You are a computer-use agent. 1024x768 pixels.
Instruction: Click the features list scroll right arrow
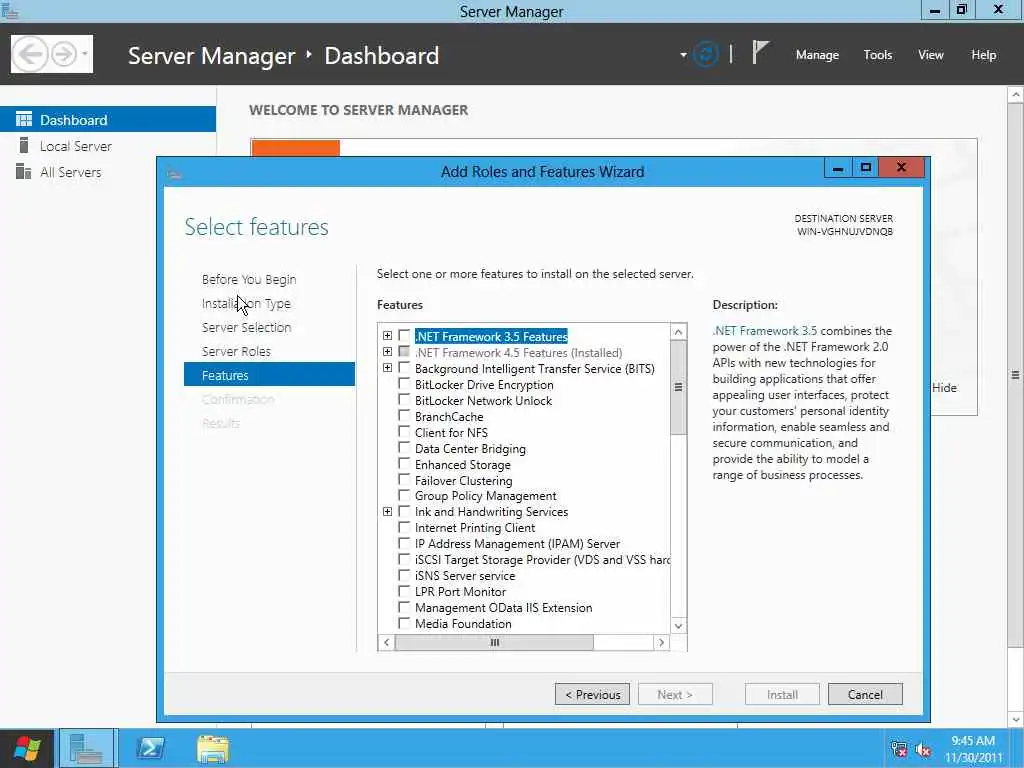662,642
